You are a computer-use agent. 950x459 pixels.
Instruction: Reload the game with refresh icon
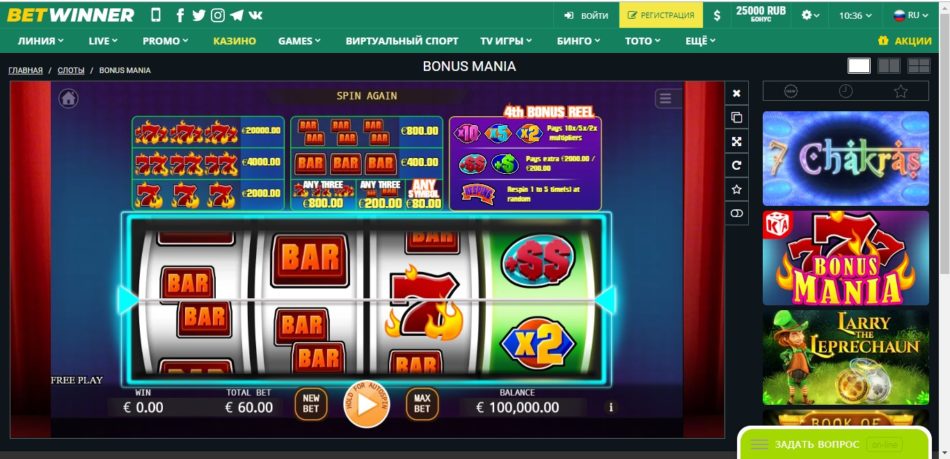736,165
